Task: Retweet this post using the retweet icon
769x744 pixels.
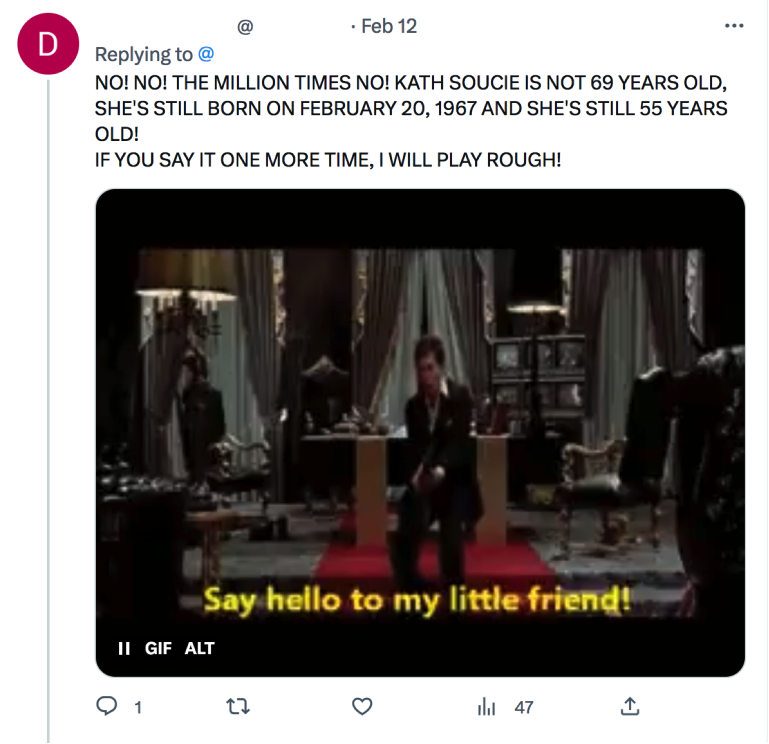Action: coord(237,707)
